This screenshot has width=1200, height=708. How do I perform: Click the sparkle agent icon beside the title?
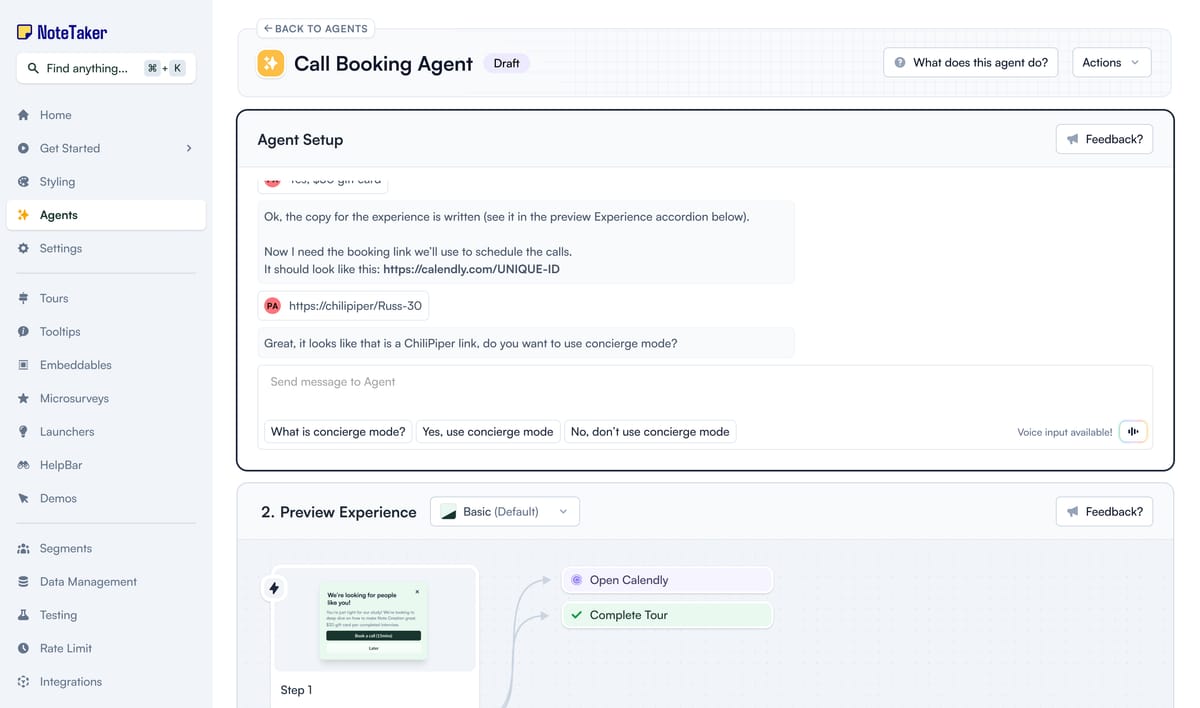pyautogui.click(x=270, y=63)
